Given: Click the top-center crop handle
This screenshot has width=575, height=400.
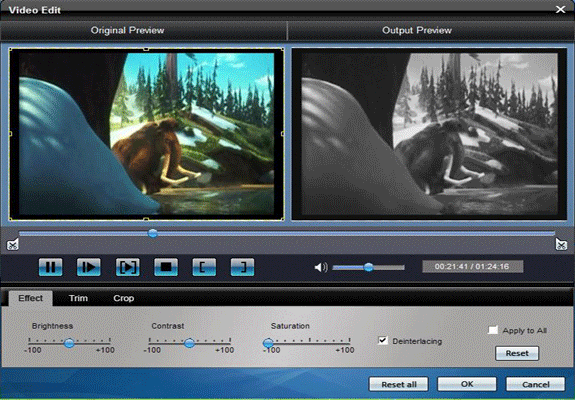Looking at the screenshot, I should [x=146, y=48].
